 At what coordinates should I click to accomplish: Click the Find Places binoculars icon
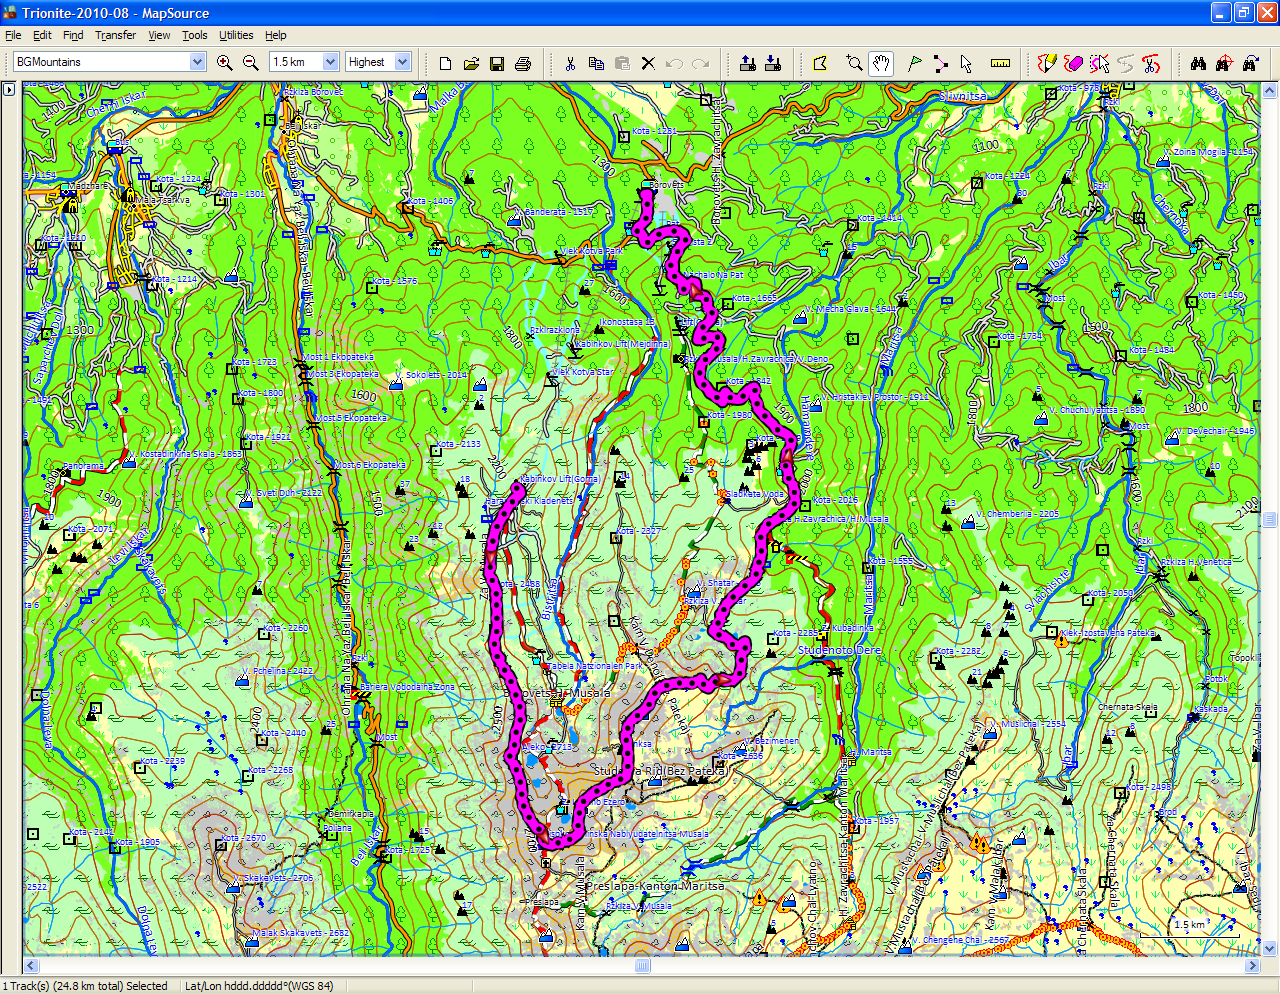1198,63
